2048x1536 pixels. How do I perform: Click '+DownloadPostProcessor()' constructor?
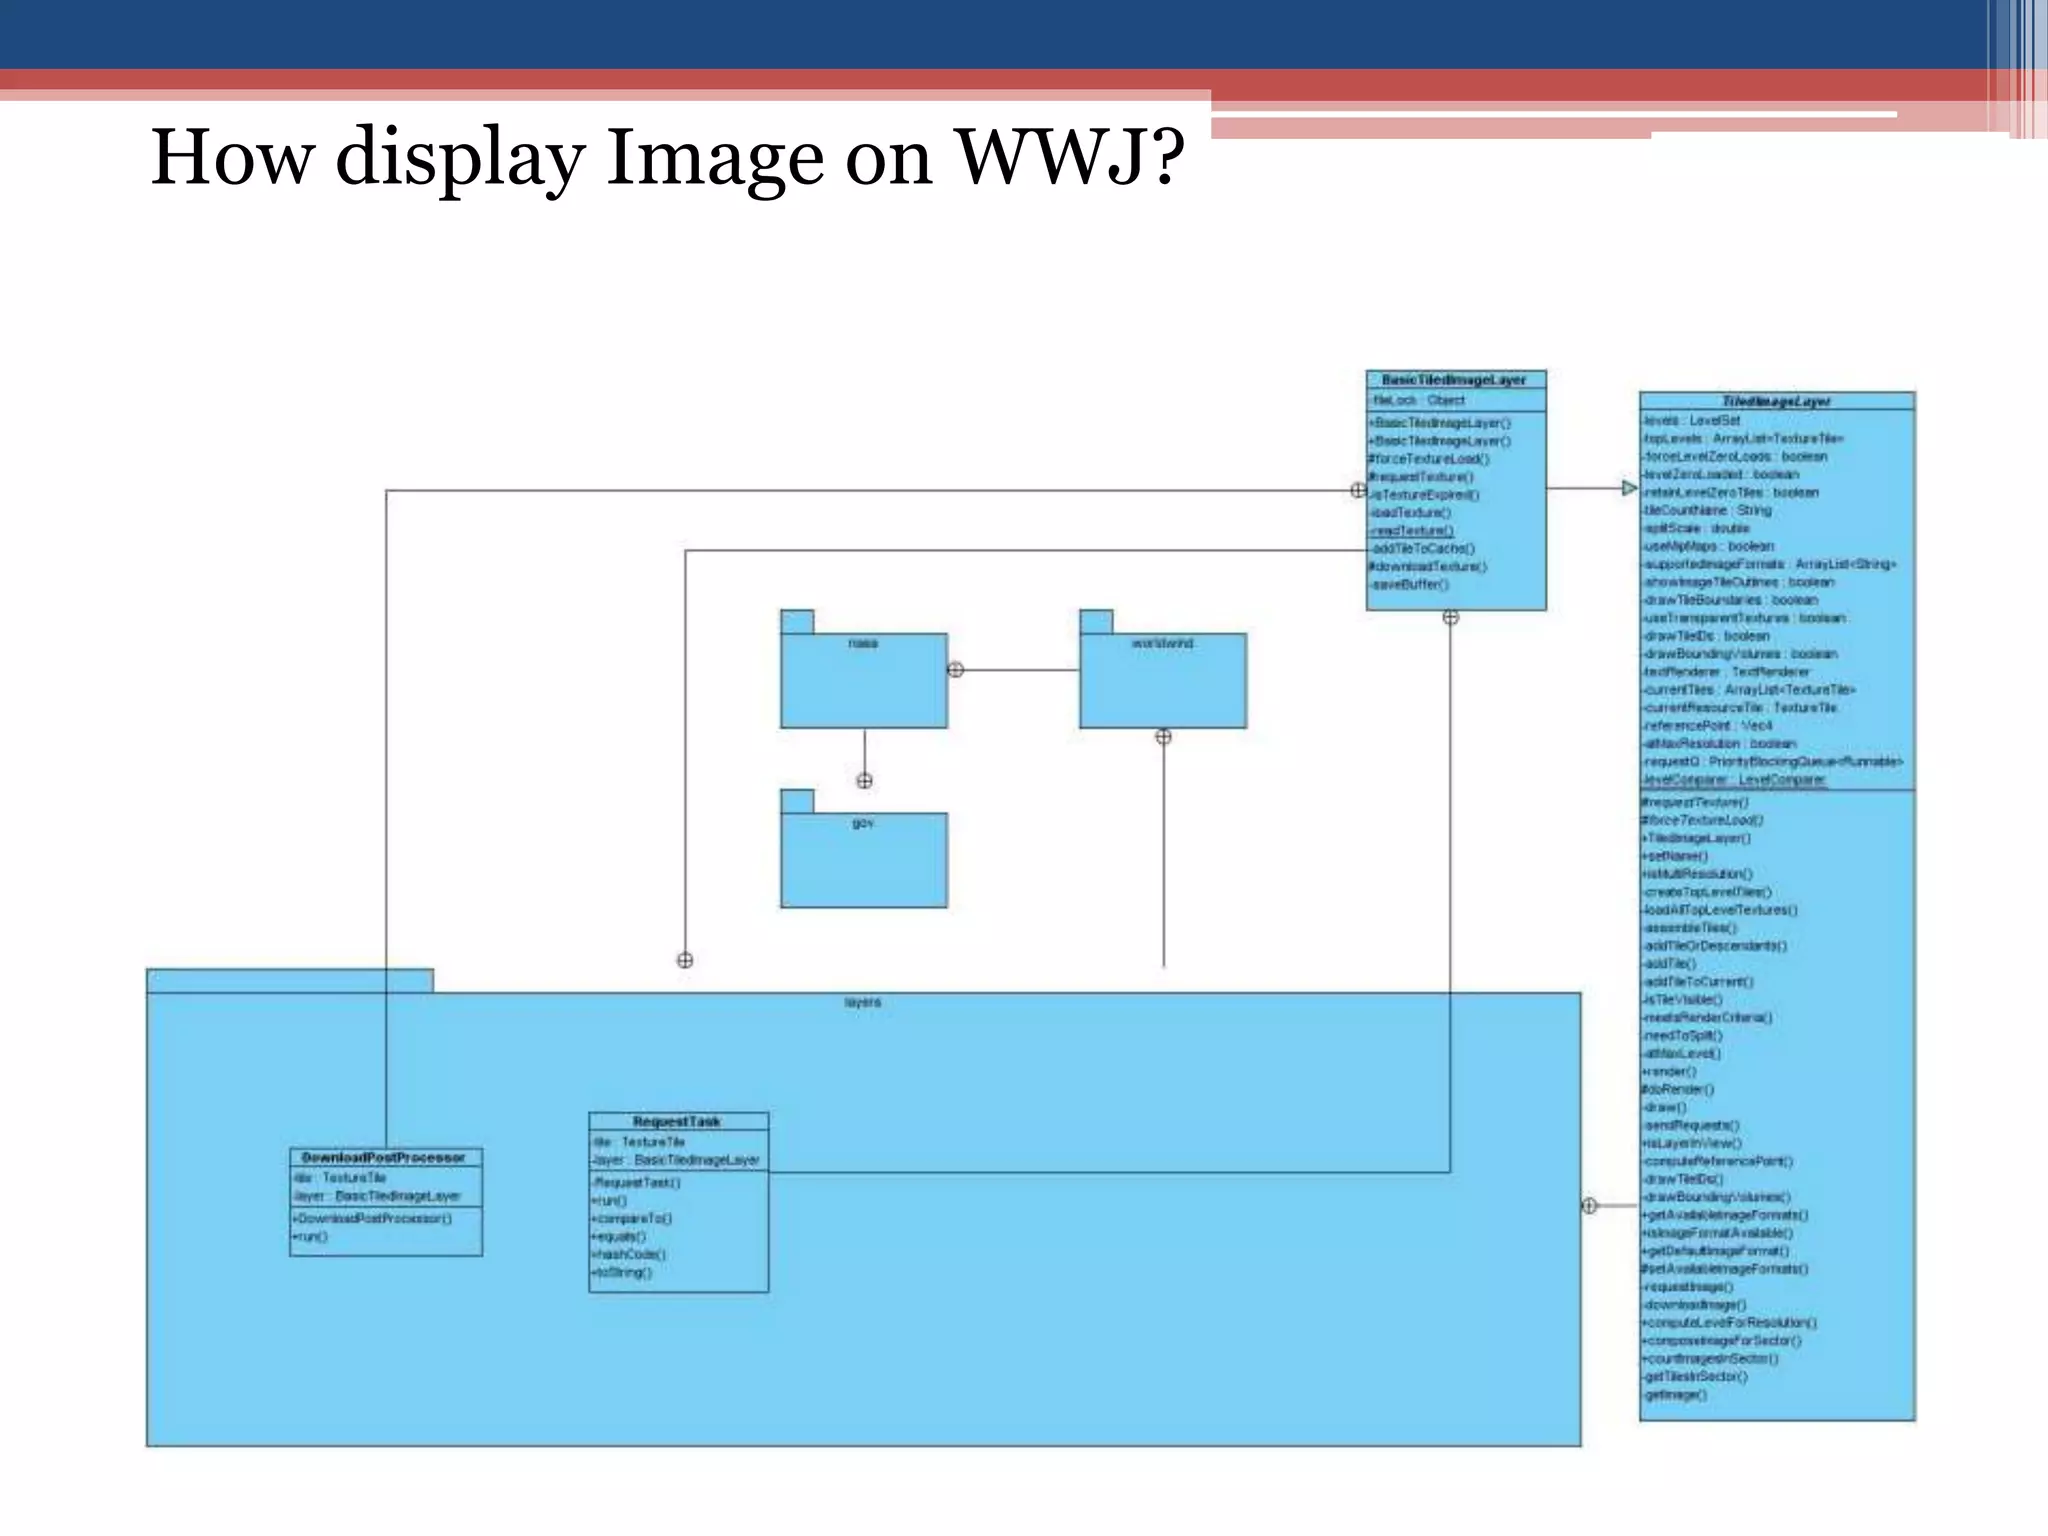[x=372, y=1218]
